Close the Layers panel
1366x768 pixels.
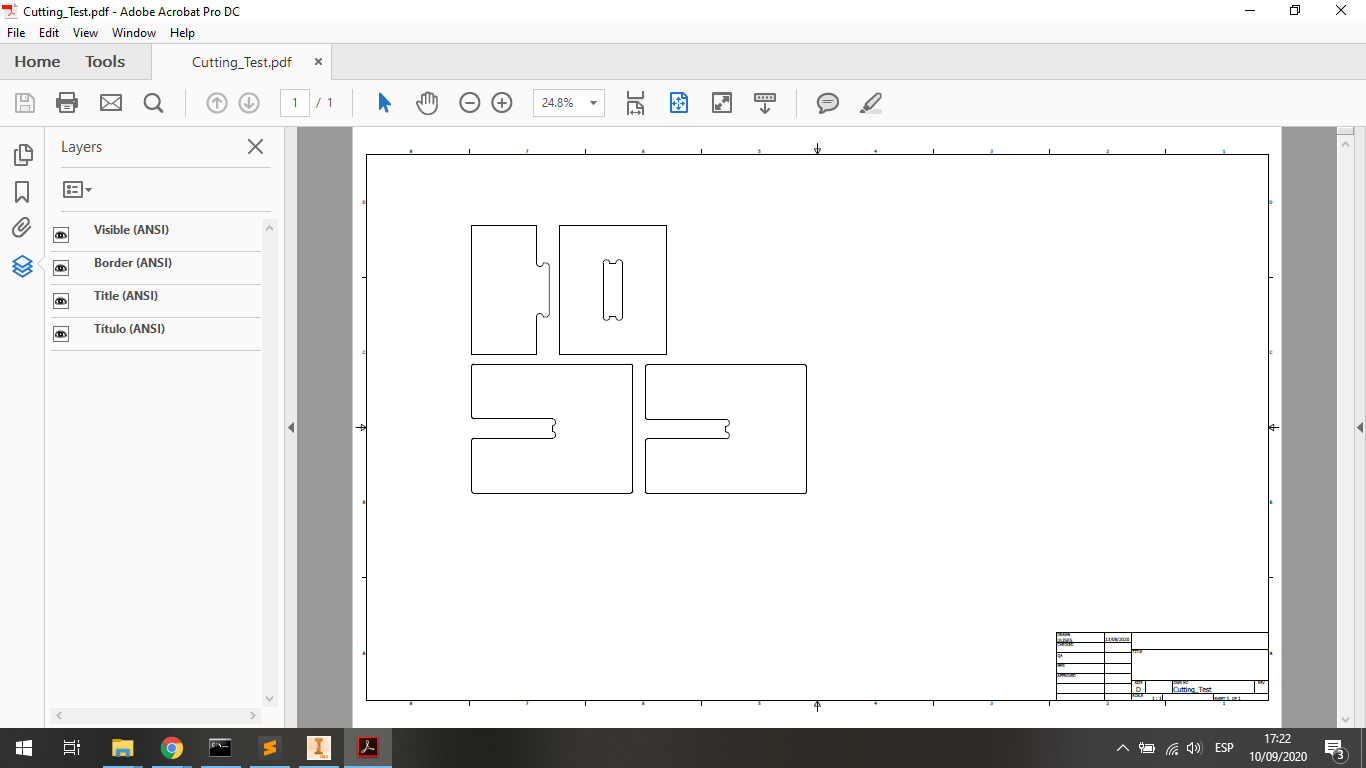pos(255,147)
